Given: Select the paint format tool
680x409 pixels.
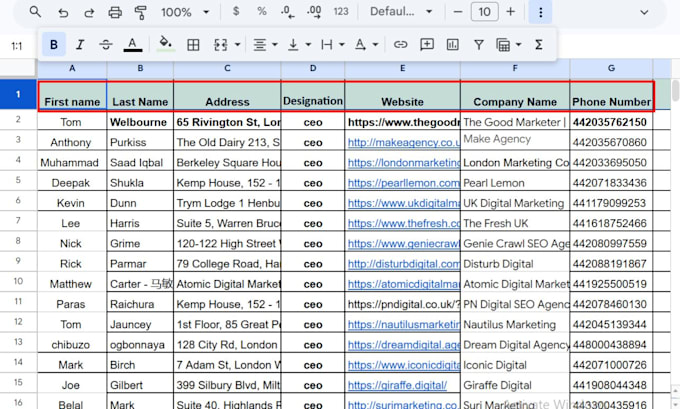Looking at the screenshot, I should [x=141, y=12].
